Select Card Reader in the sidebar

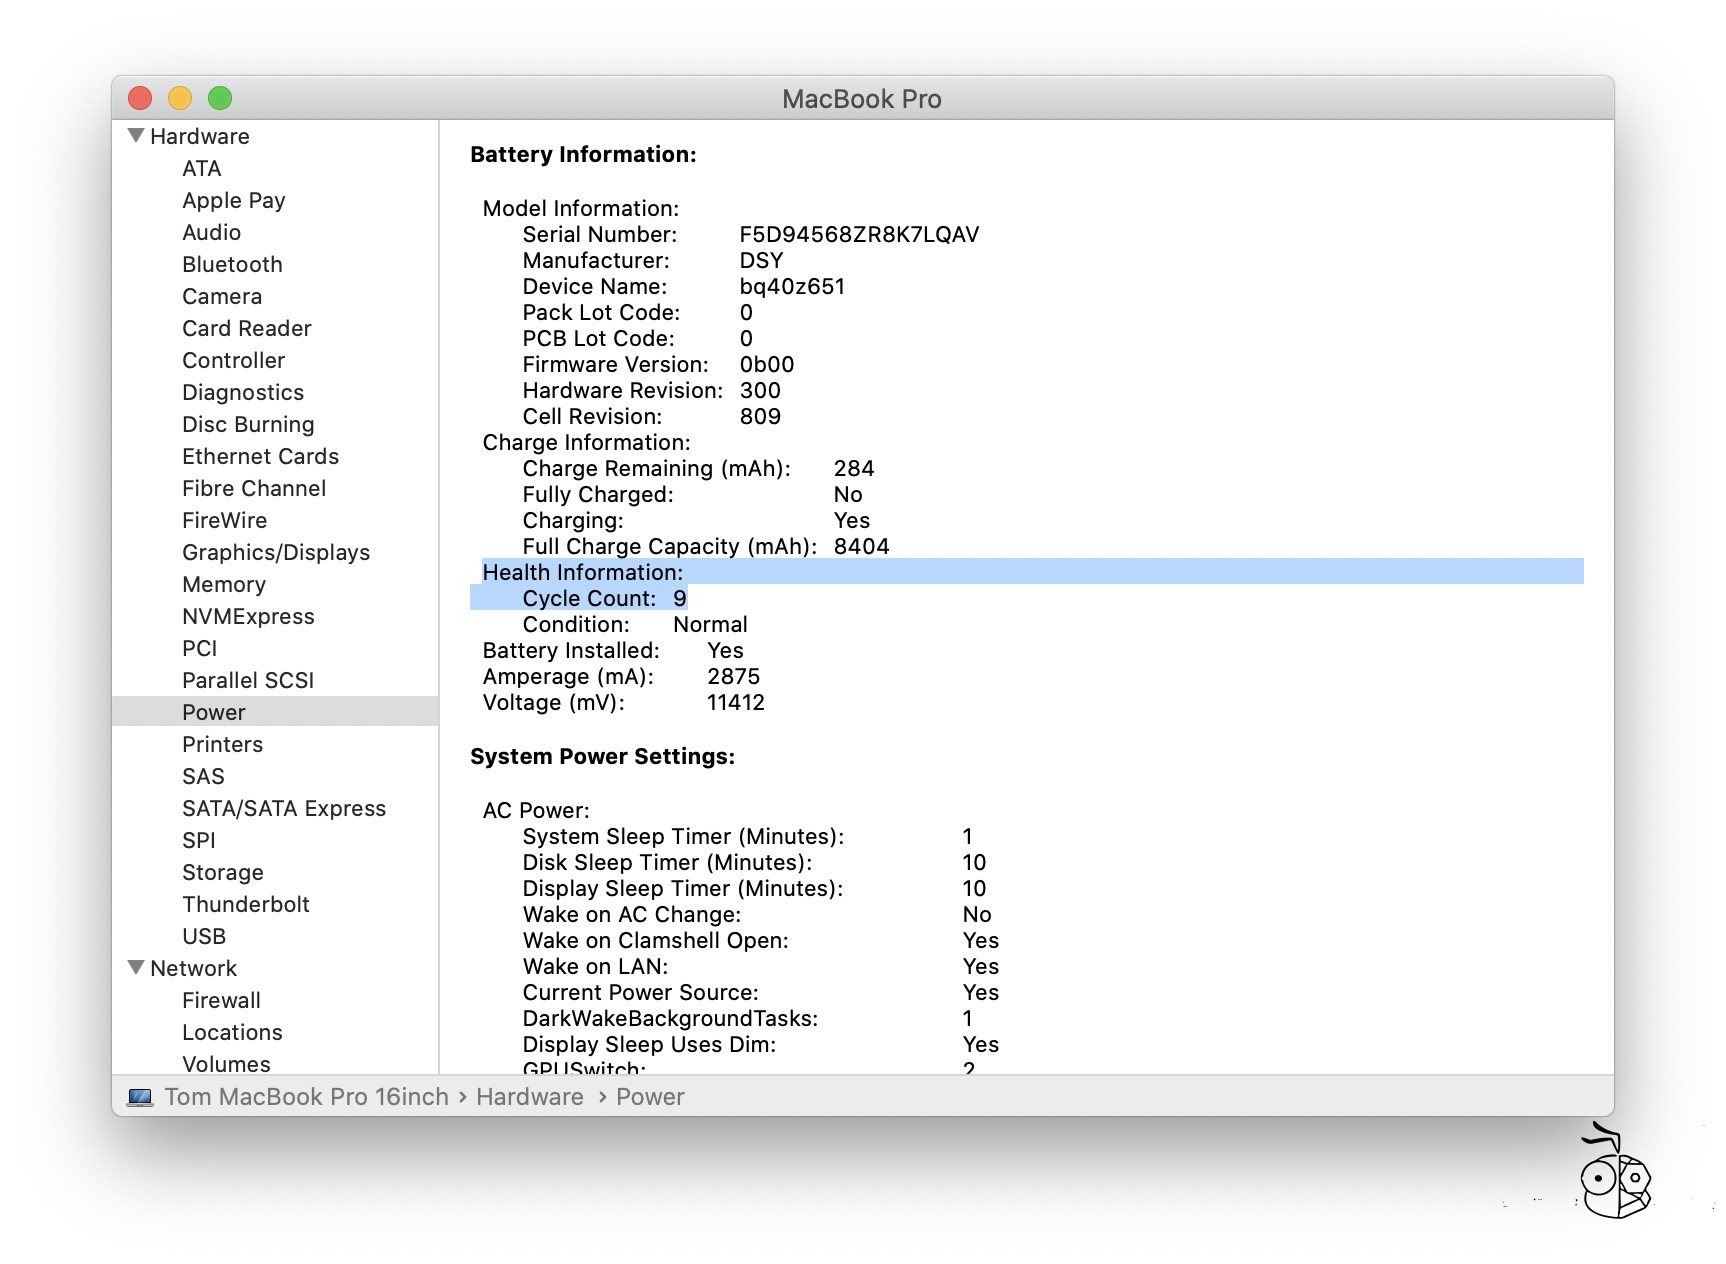(246, 328)
